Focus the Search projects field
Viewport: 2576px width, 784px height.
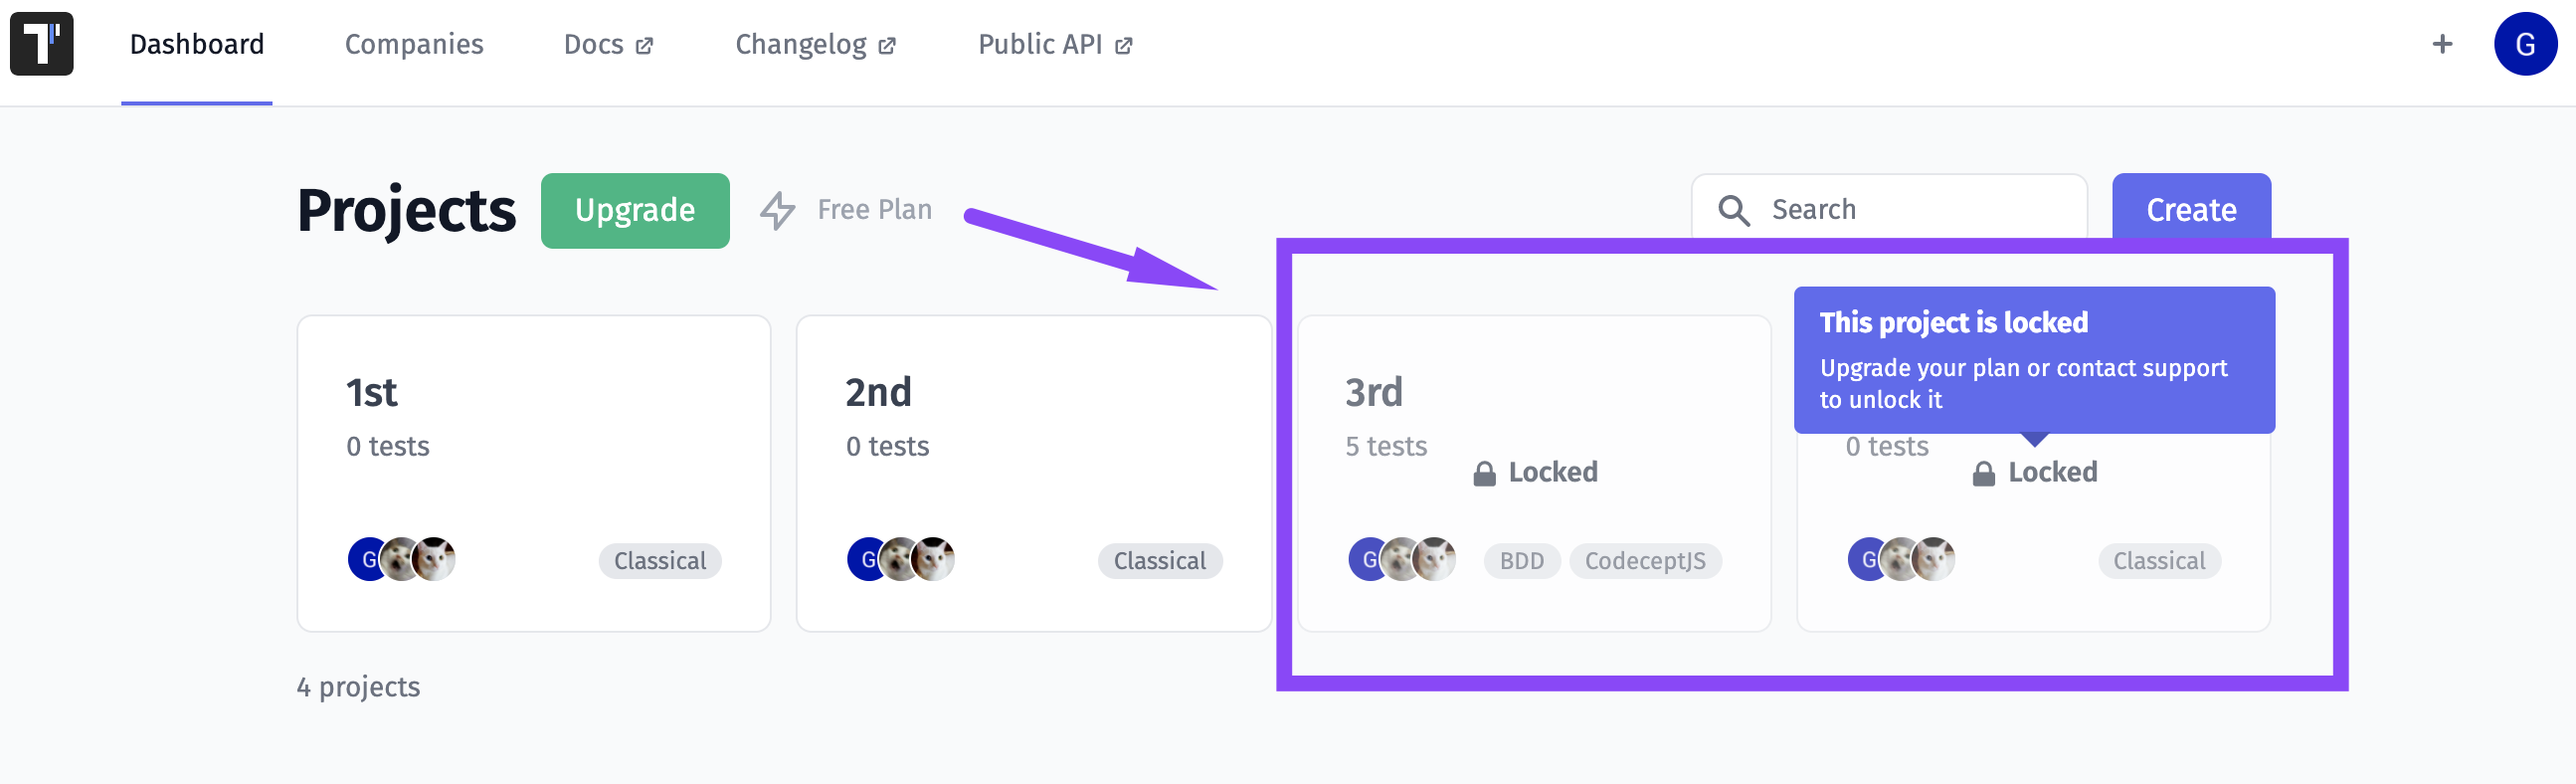(x=1889, y=208)
